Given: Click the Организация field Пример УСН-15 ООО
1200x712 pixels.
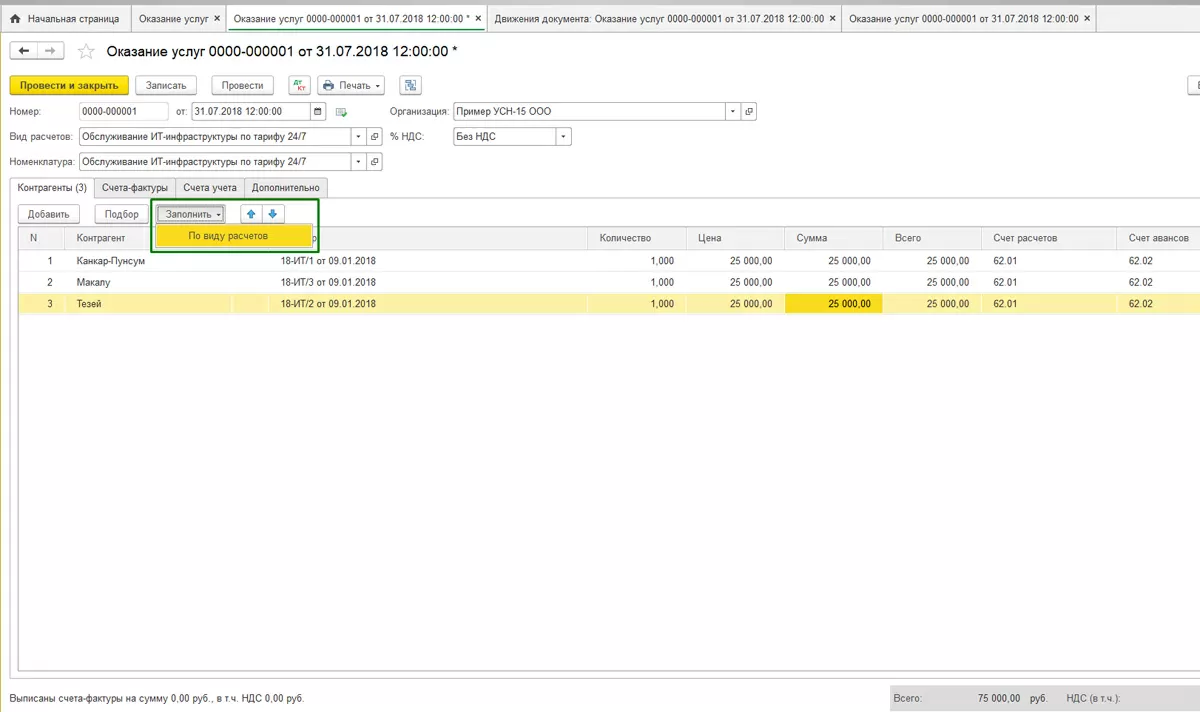Looking at the screenshot, I should click(589, 112).
